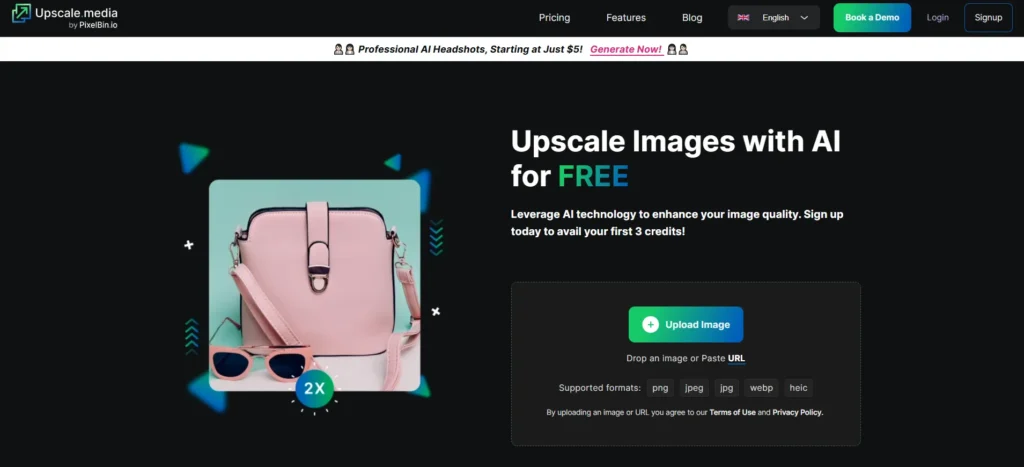
Task: Click the emoji icons before Professional AI Headshots
Action: (344, 49)
